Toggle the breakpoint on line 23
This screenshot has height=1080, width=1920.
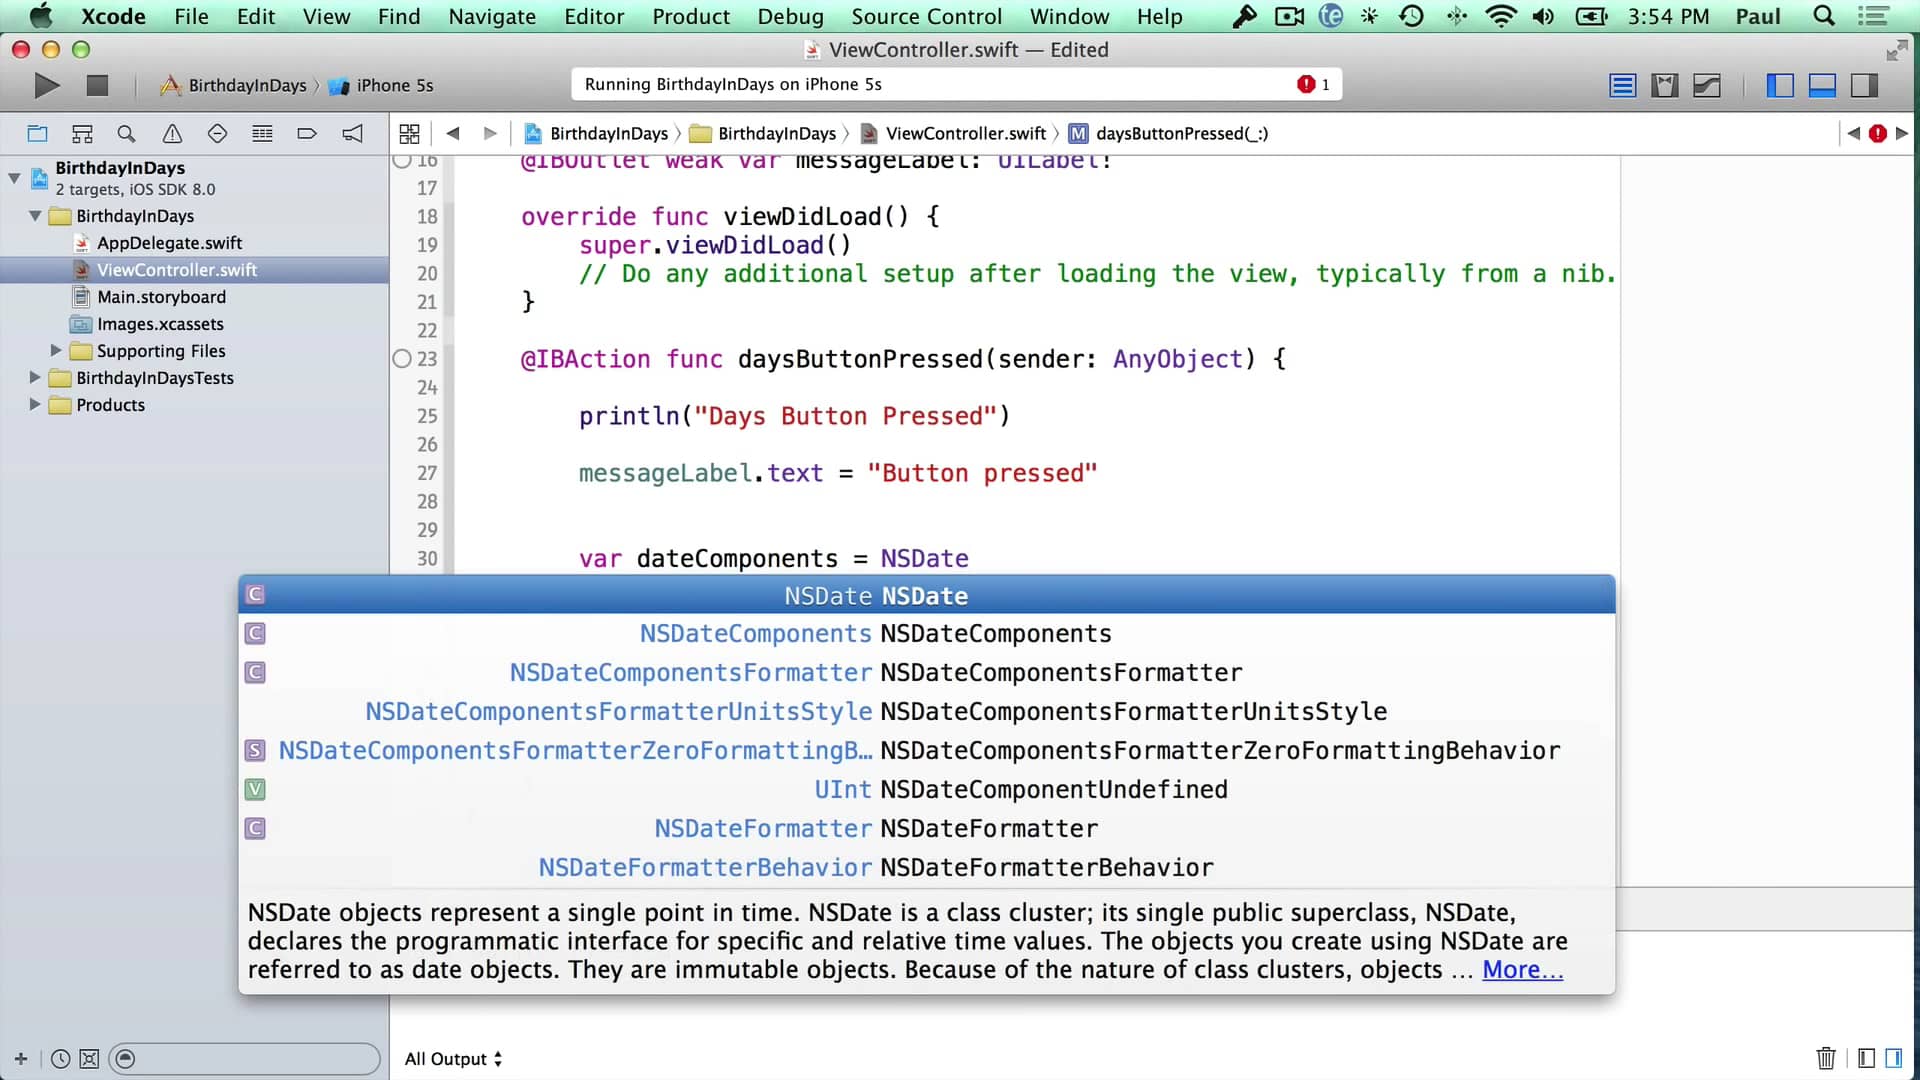pos(402,359)
